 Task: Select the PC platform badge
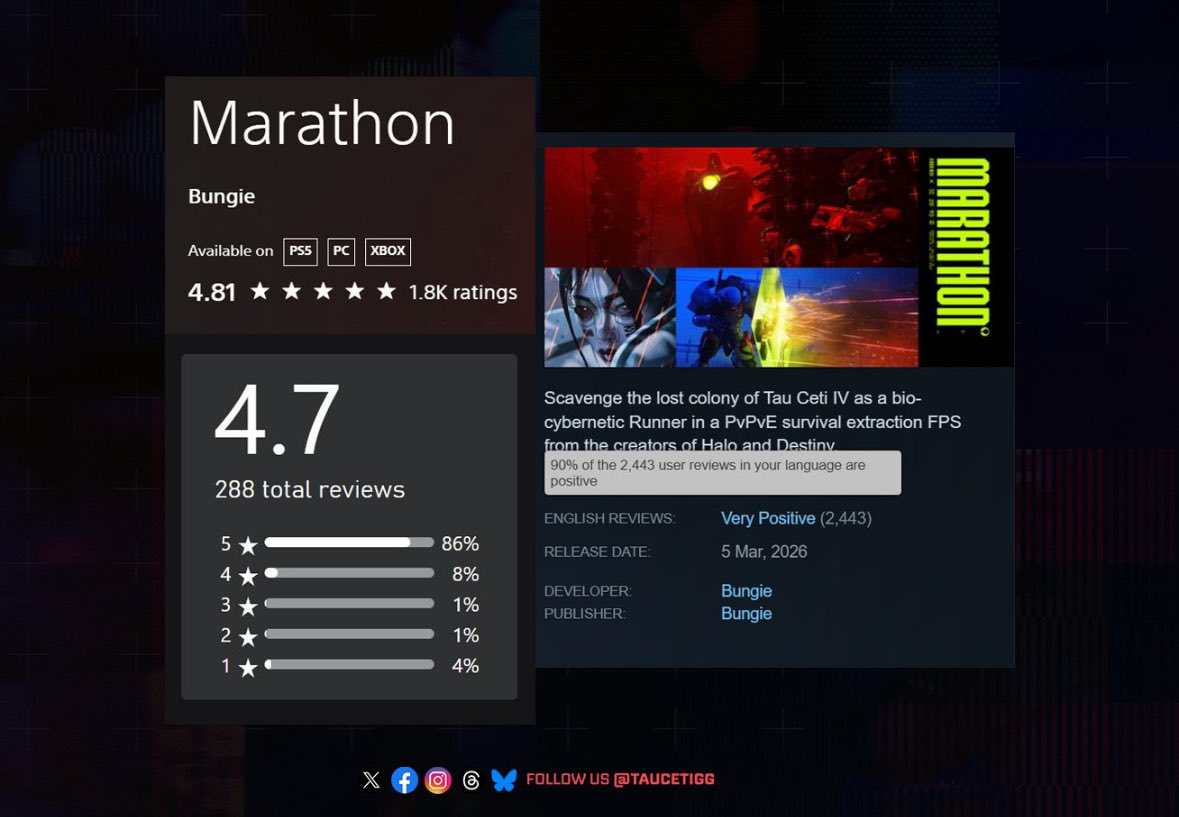(x=341, y=251)
